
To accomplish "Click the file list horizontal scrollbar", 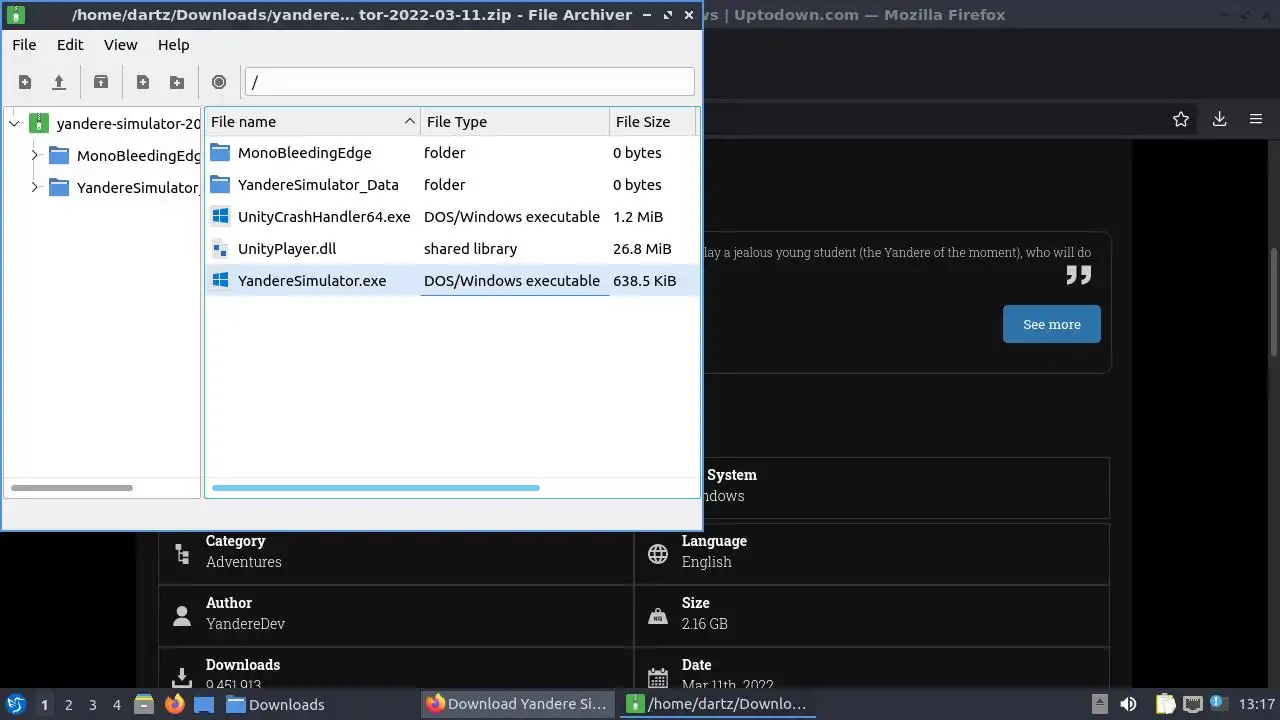I will tap(376, 488).
